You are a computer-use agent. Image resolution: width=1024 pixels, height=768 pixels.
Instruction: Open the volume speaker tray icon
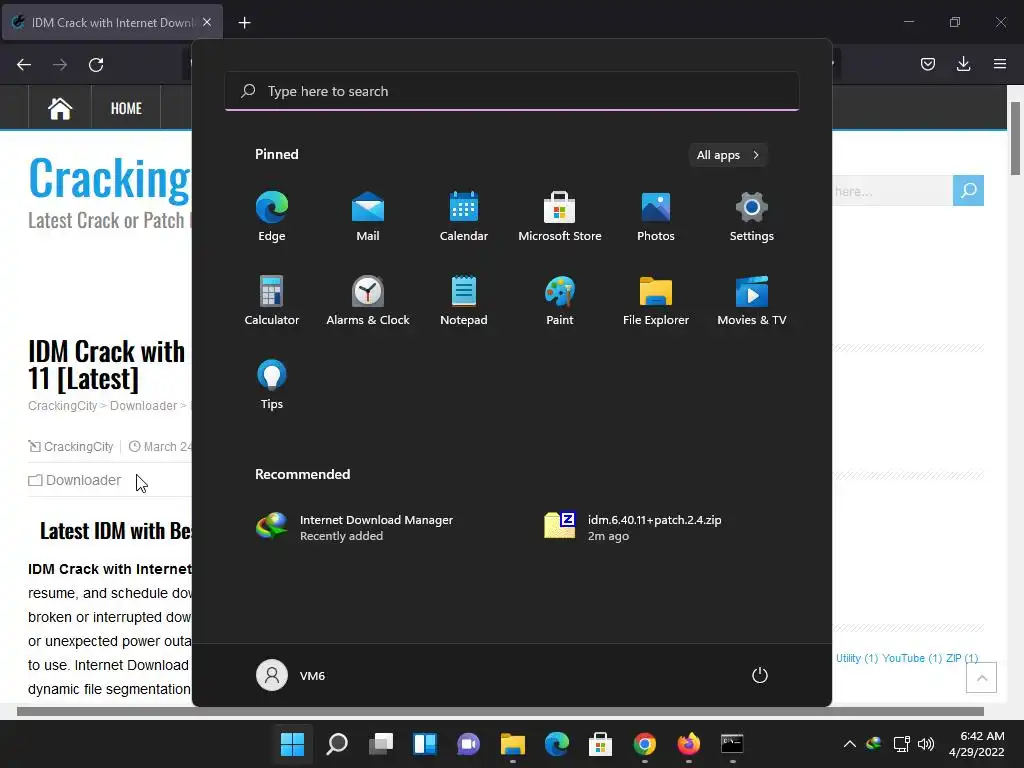click(x=925, y=744)
